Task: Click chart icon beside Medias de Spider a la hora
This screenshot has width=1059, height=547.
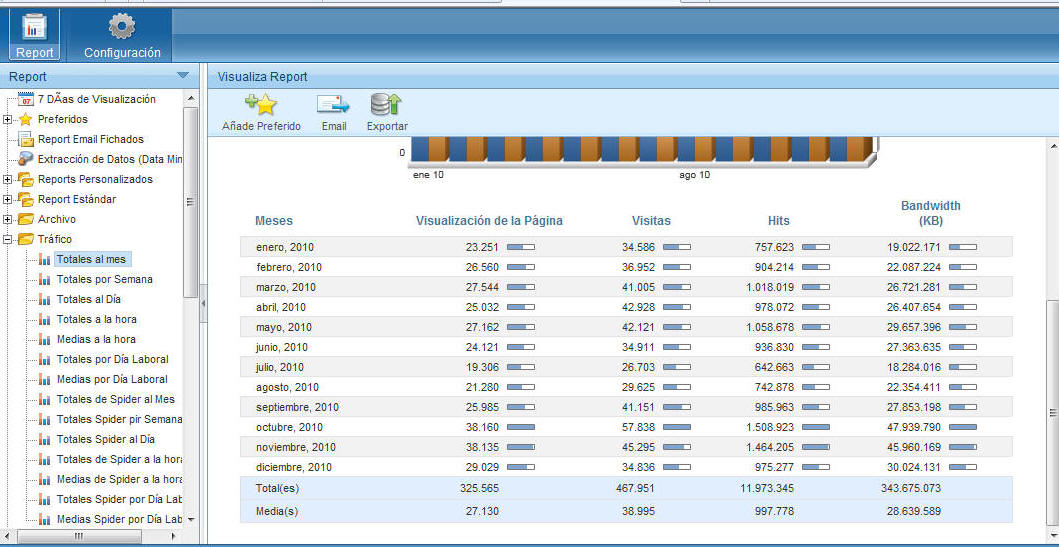Action: click(x=45, y=479)
